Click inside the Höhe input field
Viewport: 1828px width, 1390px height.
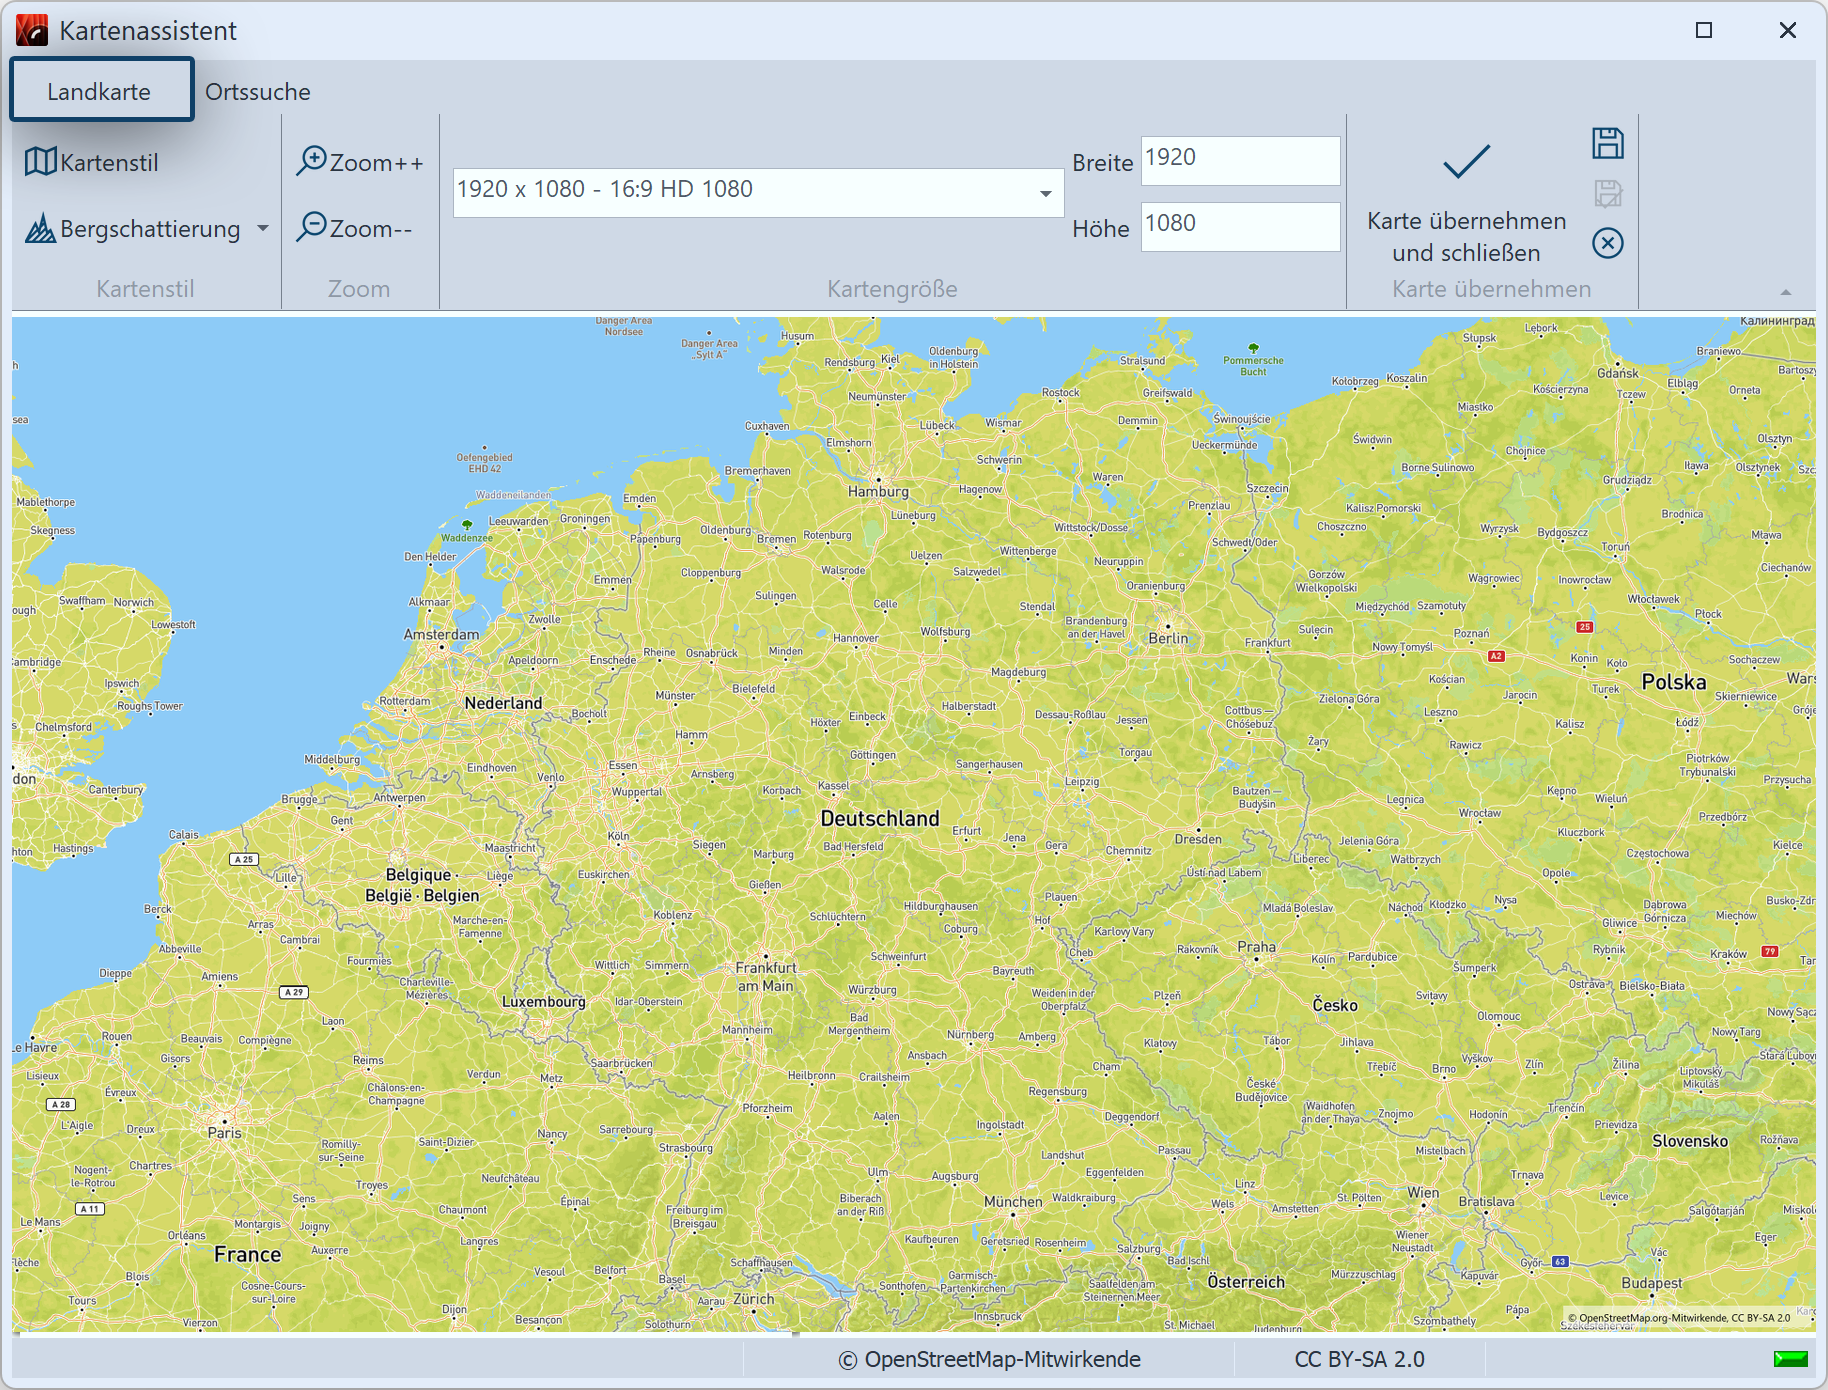[1240, 226]
